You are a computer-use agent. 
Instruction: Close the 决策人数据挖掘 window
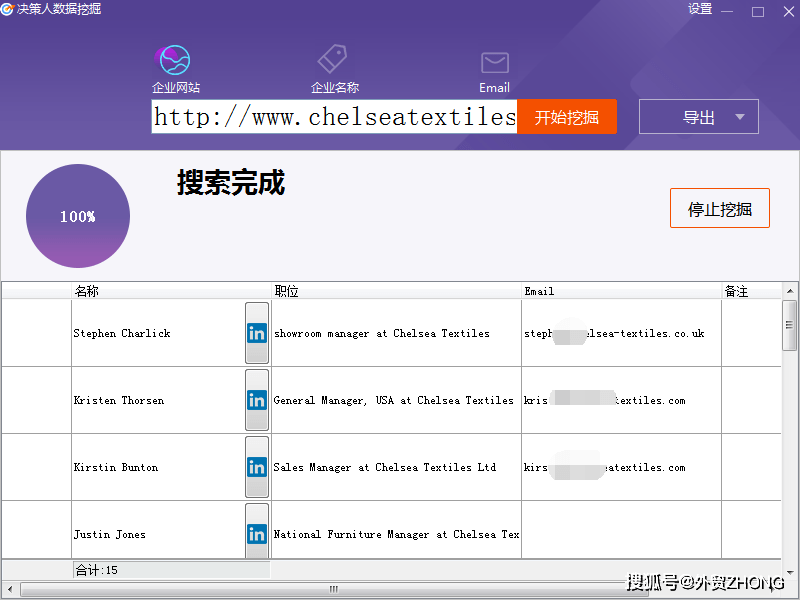coord(789,11)
